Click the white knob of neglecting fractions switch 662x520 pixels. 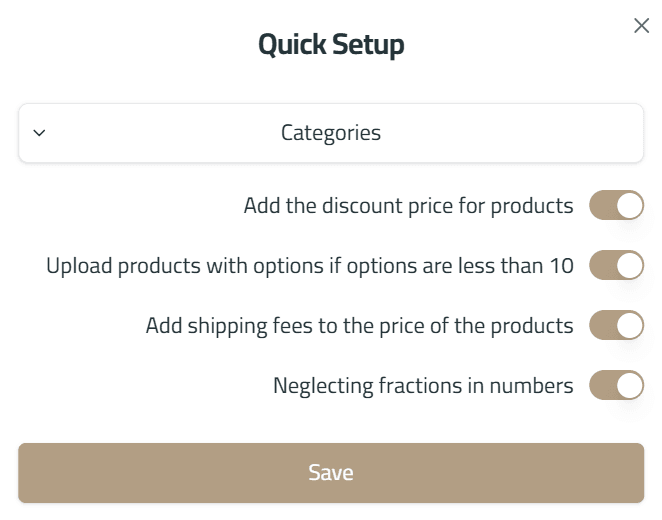[x=629, y=385]
